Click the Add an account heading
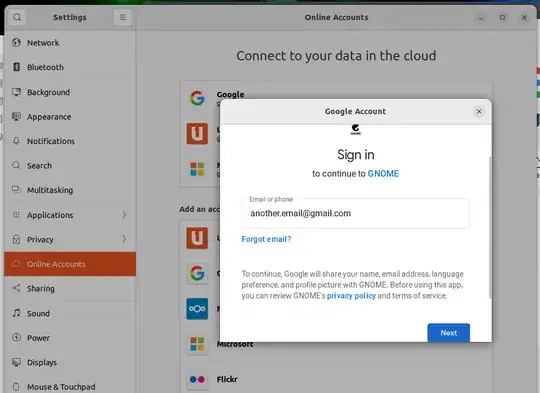540x393 pixels. click(199, 209)
